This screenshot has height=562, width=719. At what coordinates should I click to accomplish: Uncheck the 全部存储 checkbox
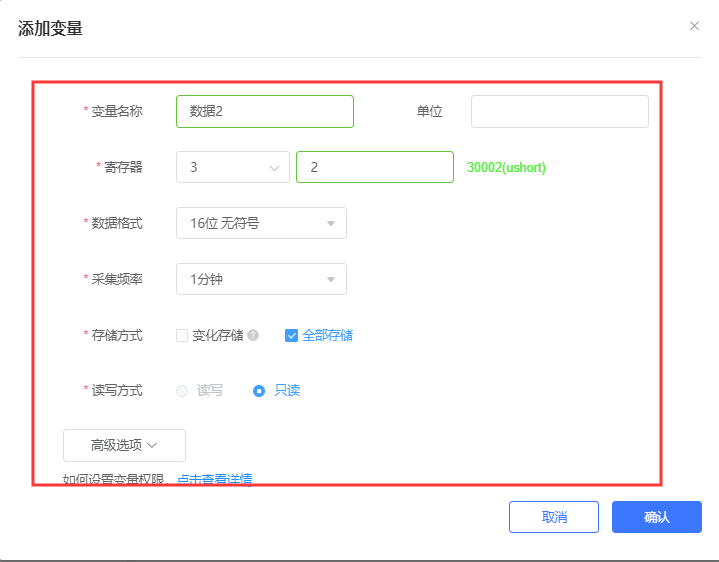pos(291,336)
